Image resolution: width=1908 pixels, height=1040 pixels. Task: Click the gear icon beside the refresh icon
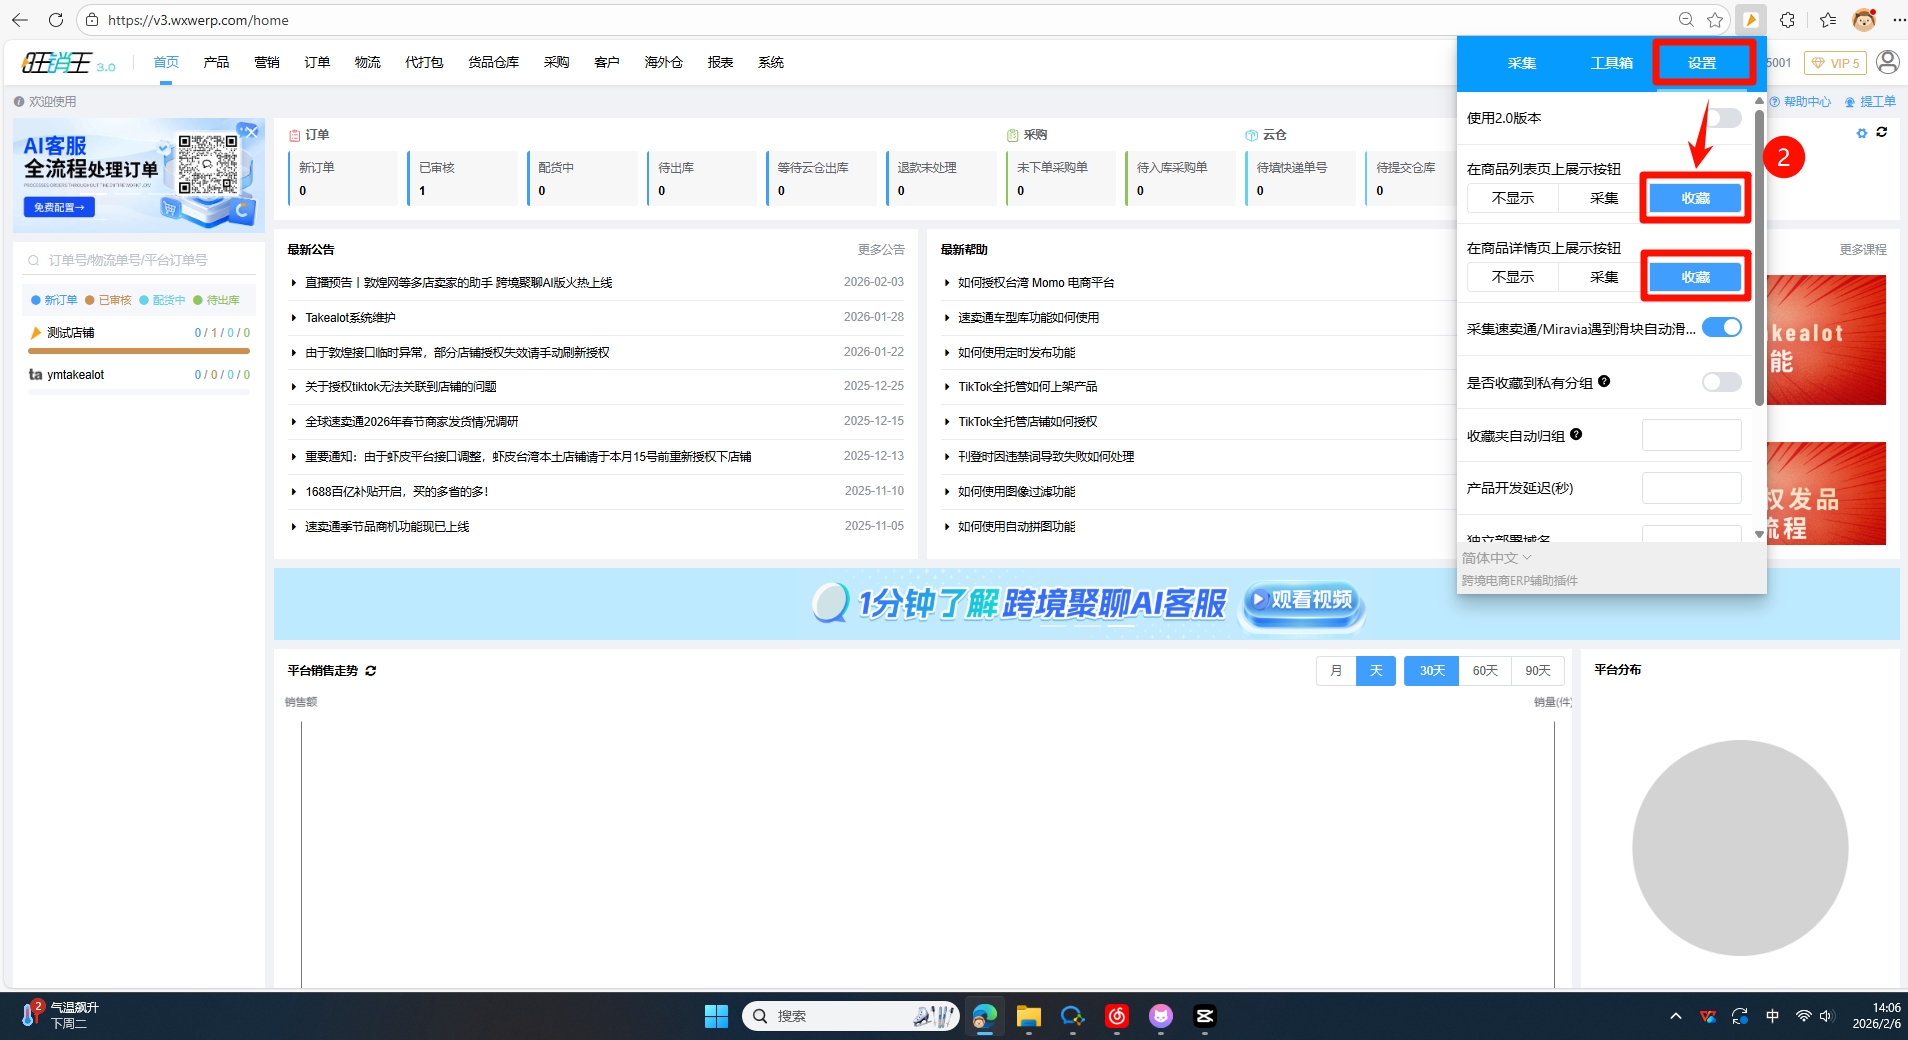(x=1861, y=133)
